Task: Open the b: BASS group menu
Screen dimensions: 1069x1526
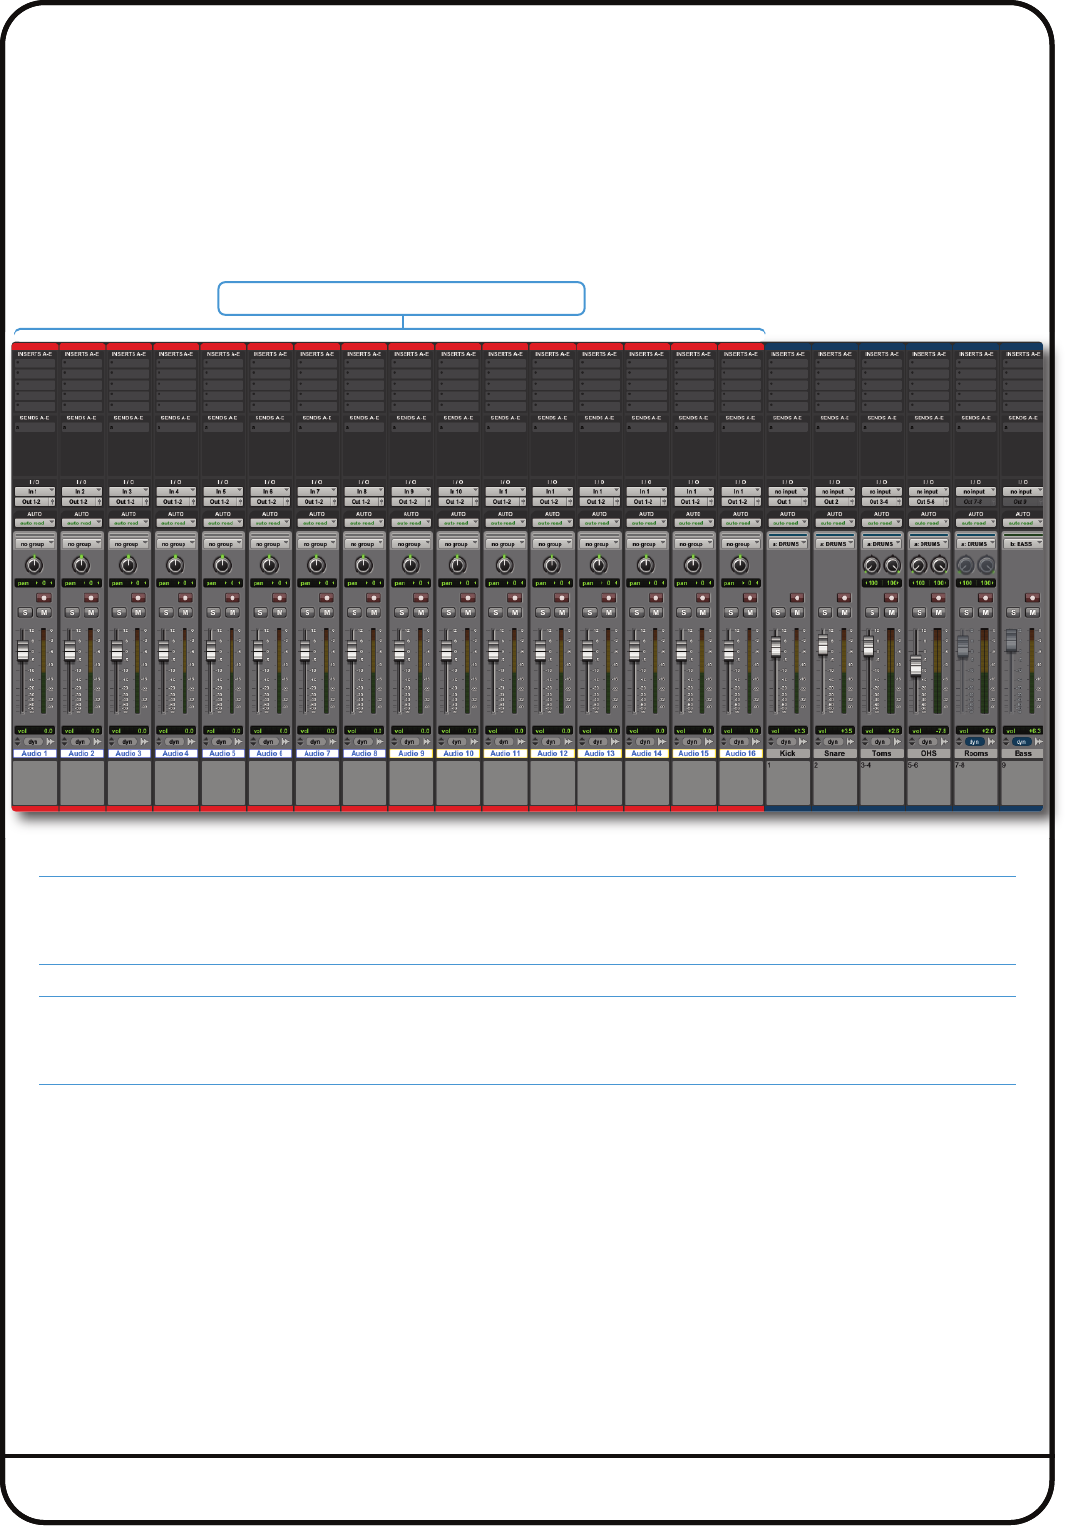Action: tap(1022, 544)
